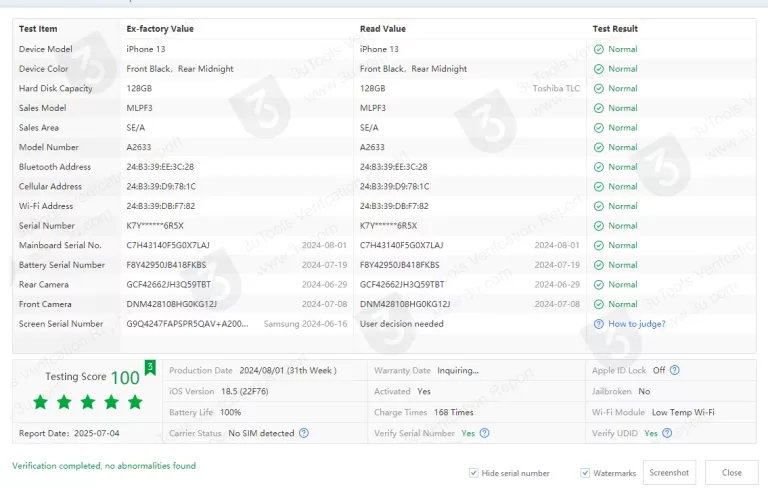Screen dimensions: 768x489
Task: Click the Charge Times '168 Times' value
Action: (x=454, y=413)
